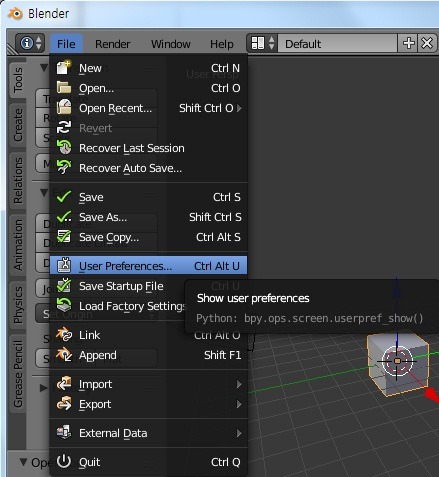The image size is (439, 477).
Task: Choose New from File menu
Action: coord(149,68)
